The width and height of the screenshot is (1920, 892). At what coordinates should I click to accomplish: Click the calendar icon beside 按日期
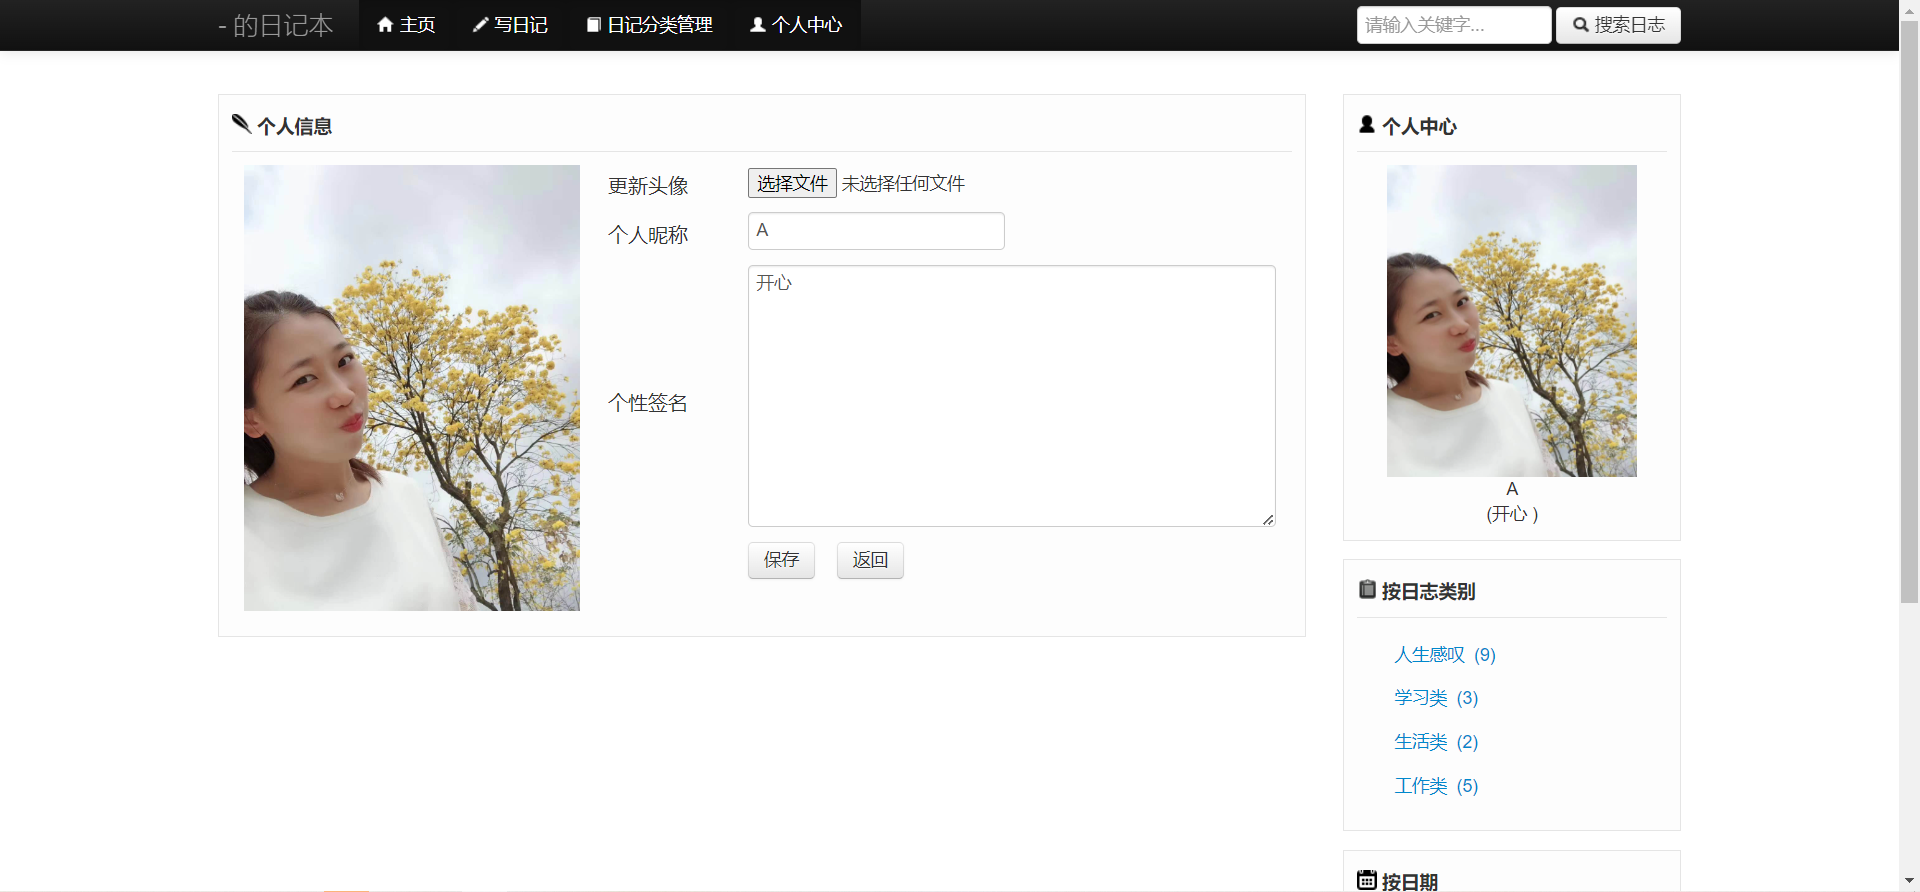1367,880
